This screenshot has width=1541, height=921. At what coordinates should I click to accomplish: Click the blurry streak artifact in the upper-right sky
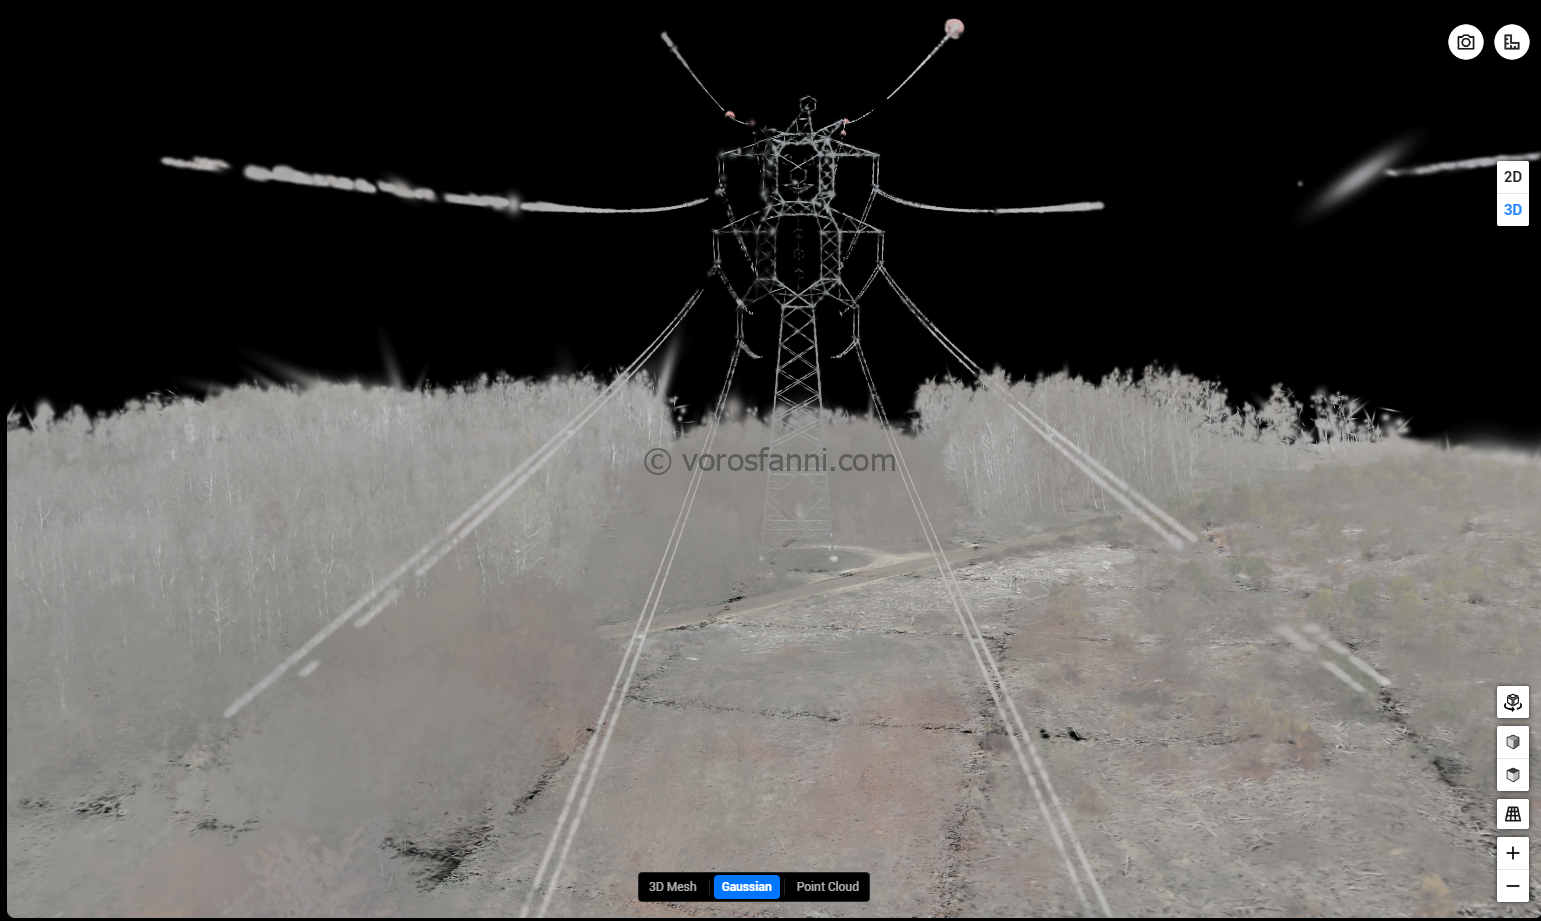[1358, 176]
